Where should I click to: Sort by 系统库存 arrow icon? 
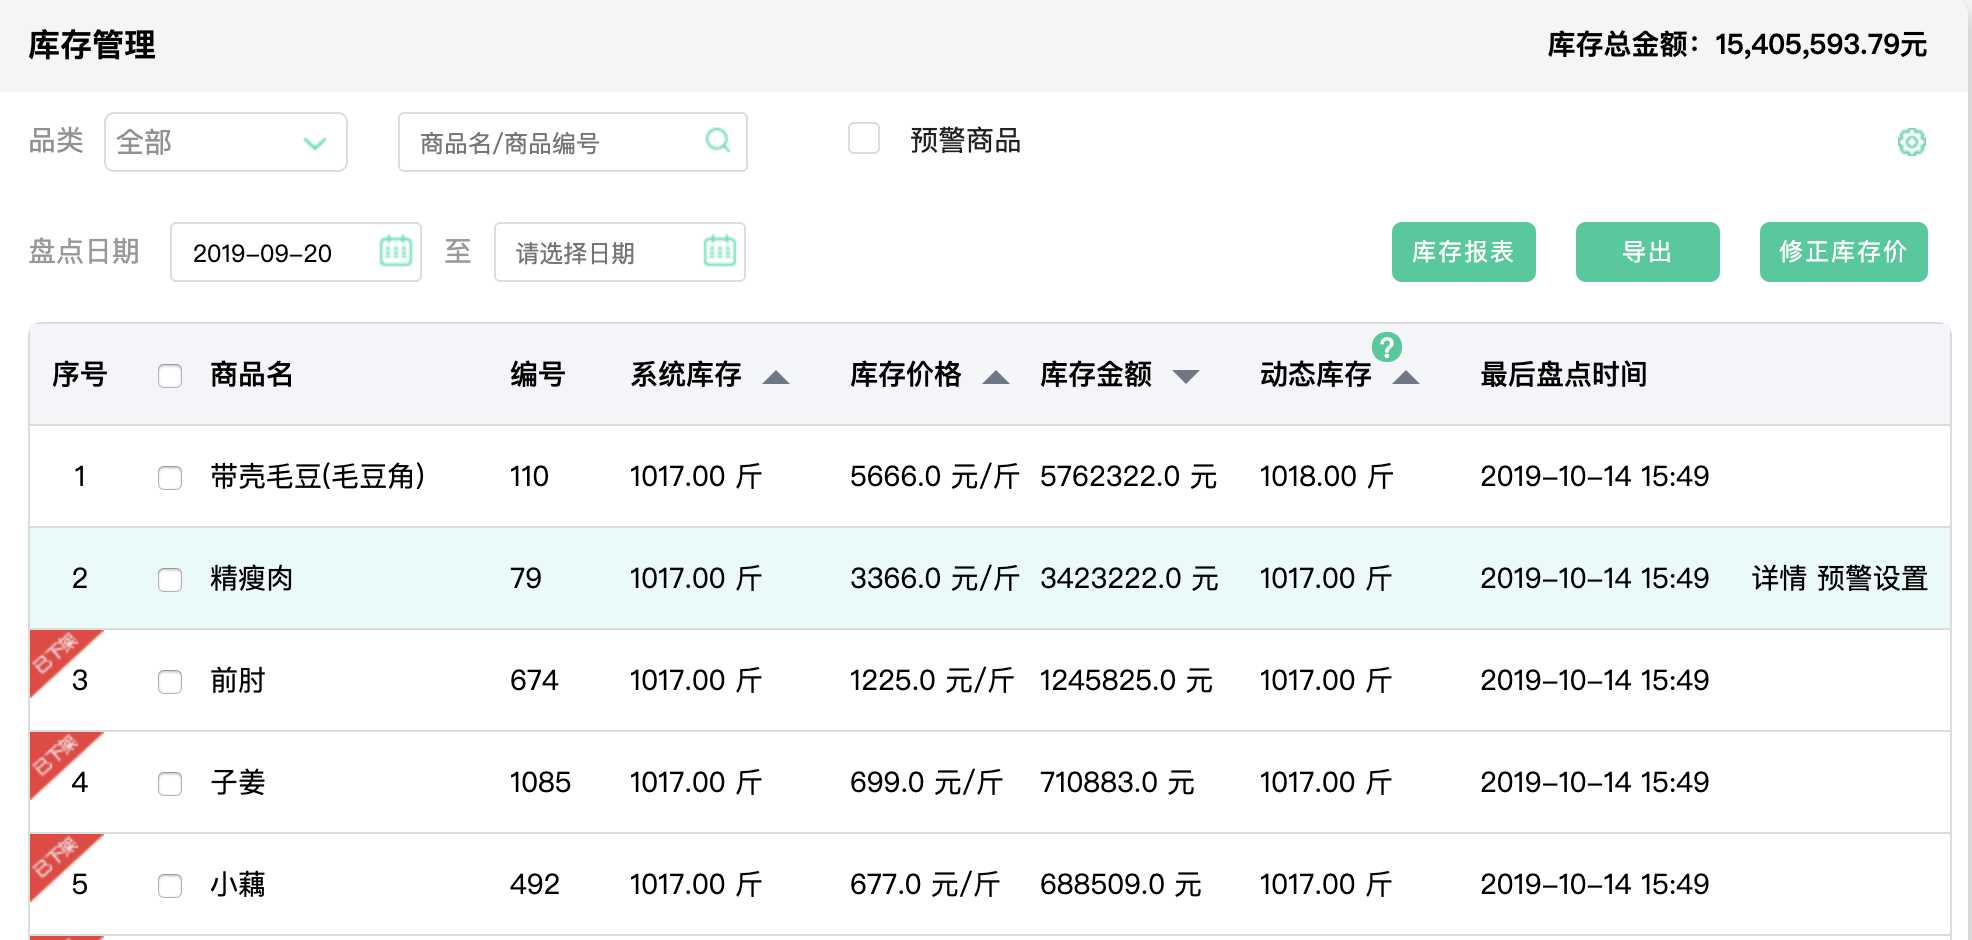(776, 377)
